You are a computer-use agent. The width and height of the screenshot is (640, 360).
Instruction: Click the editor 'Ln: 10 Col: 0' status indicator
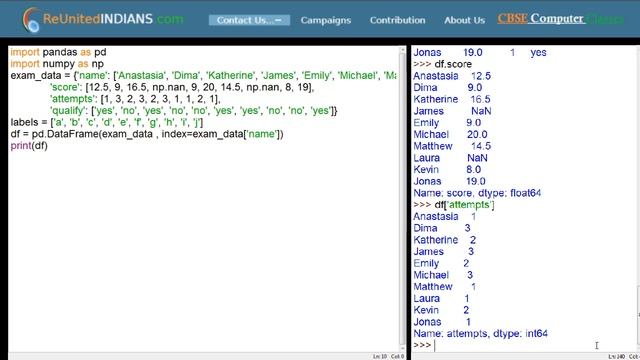coord(388,356)
